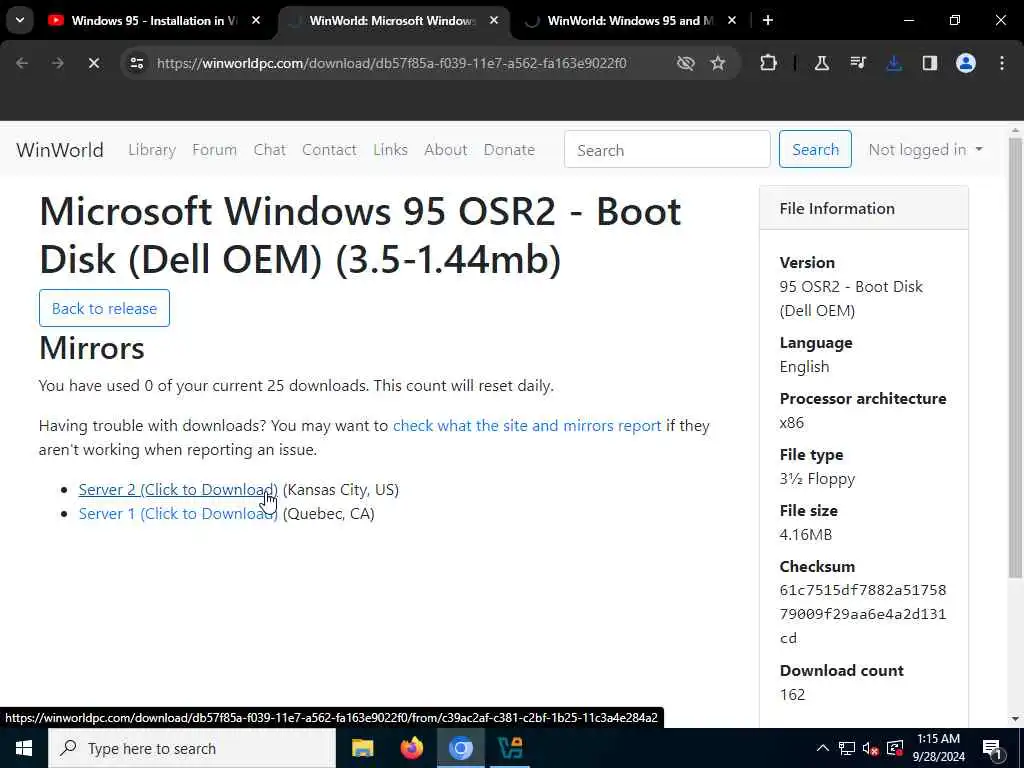Image resolution: width=1024 pixels, height=768 pixels.
Task: Open the Action Center notifications icon
Action: (x=992, y=748)
